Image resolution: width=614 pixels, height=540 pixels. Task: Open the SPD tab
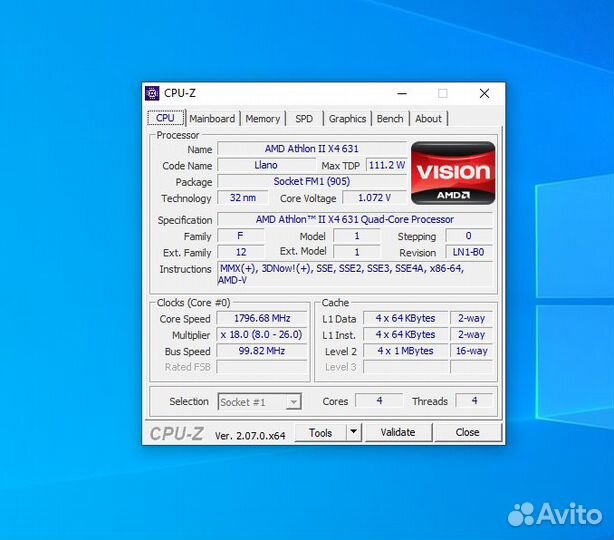coord(304,119)
